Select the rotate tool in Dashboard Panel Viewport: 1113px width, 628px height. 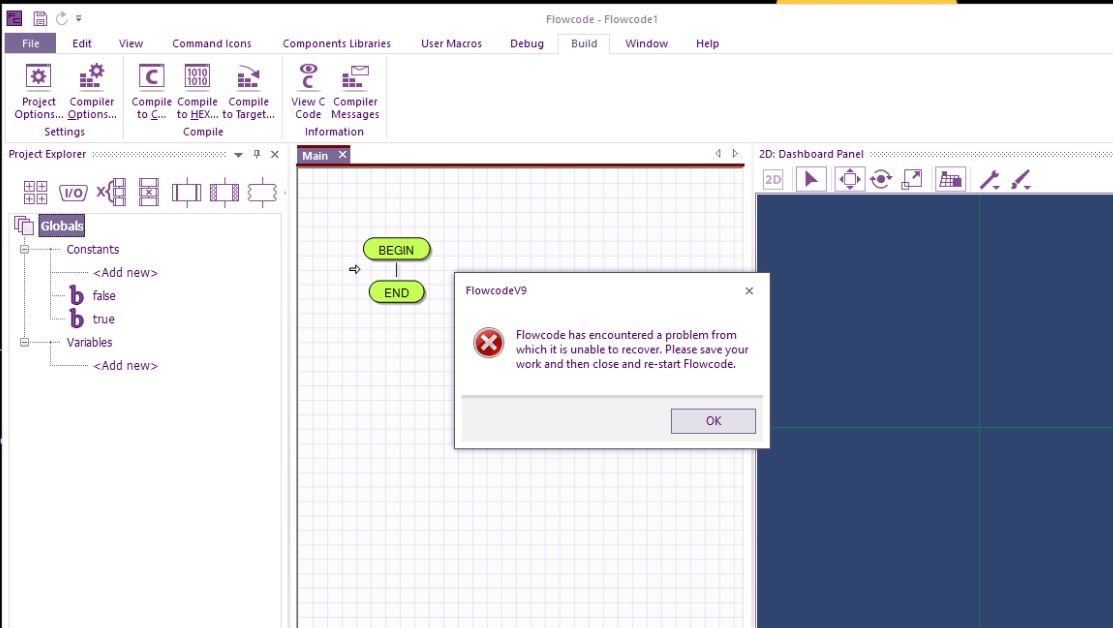coord(881,180)
